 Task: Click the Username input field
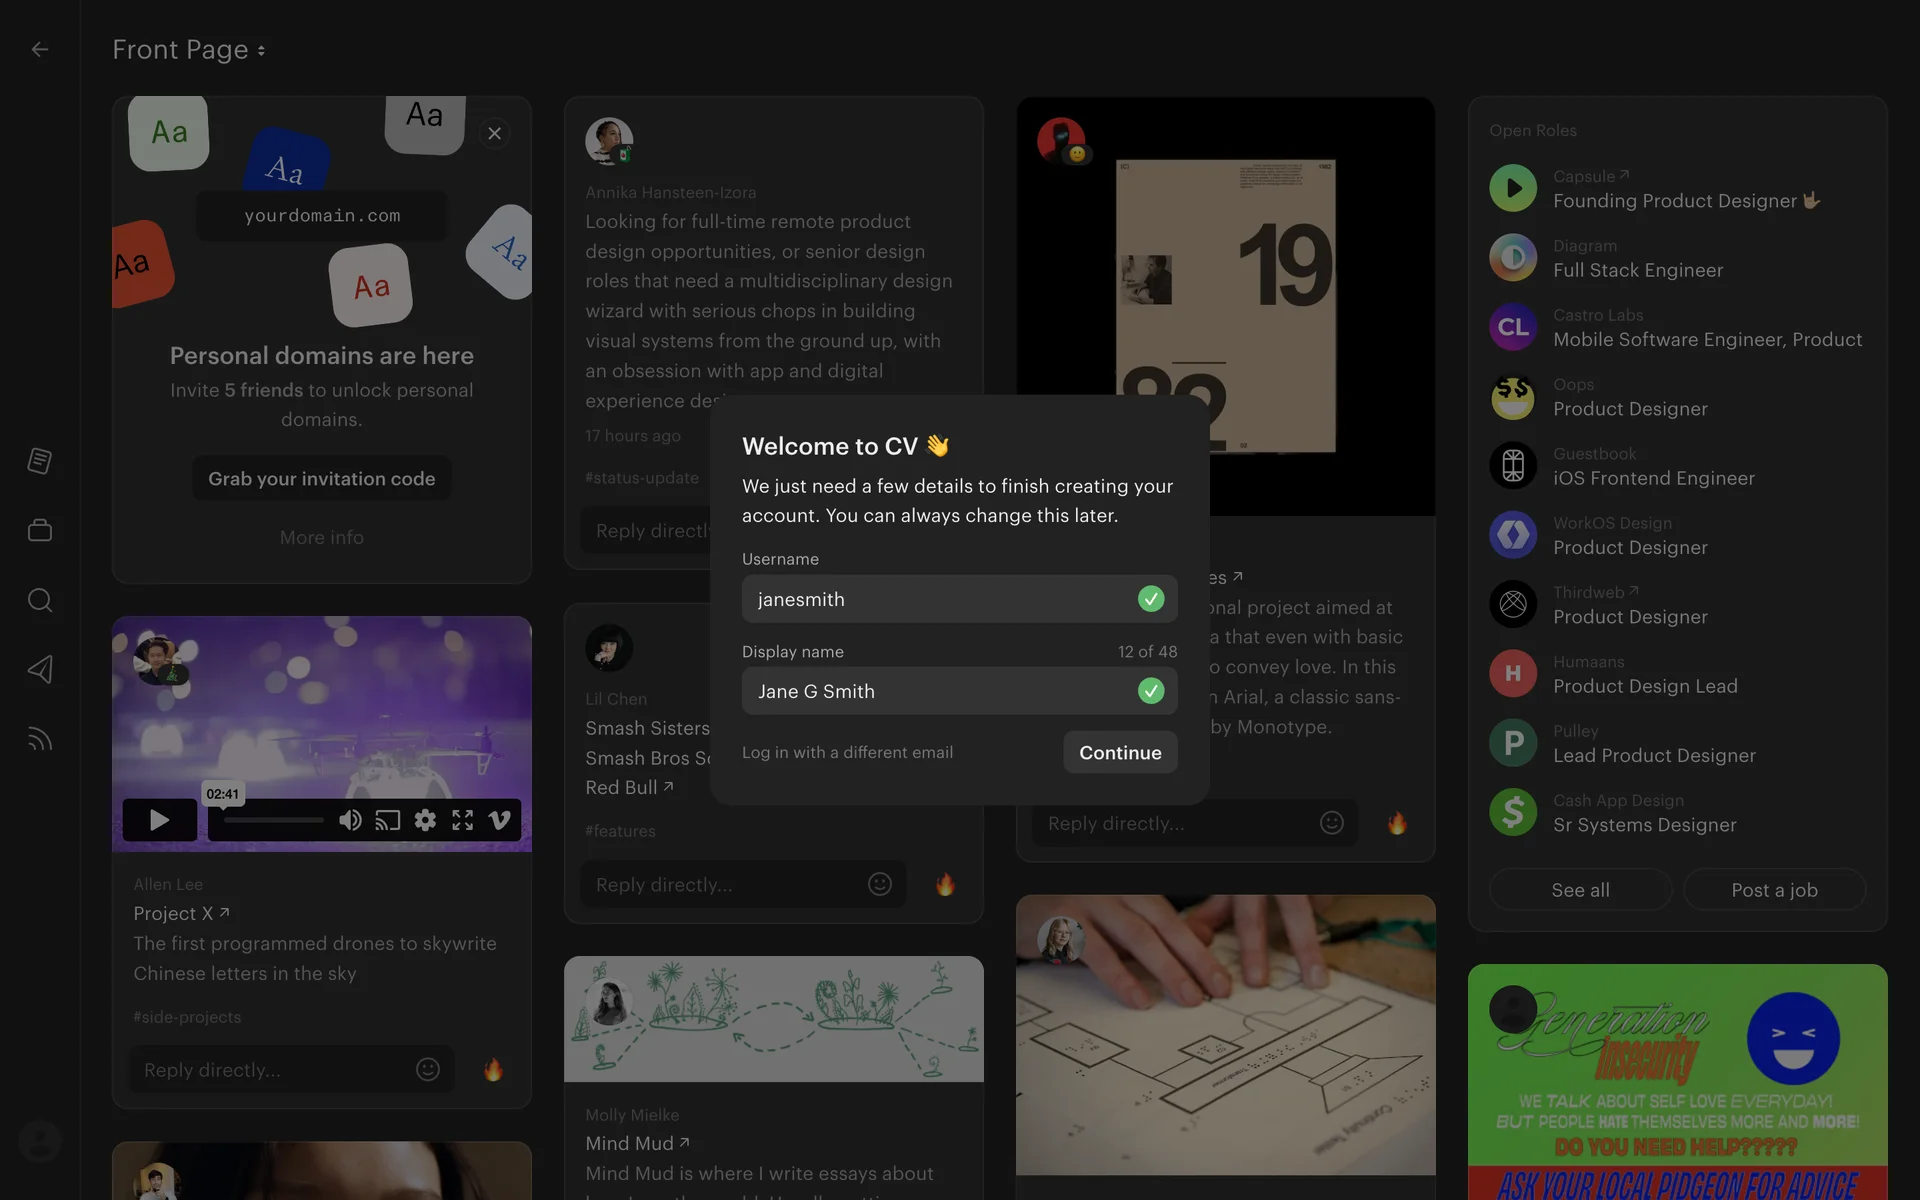point(940,599)
